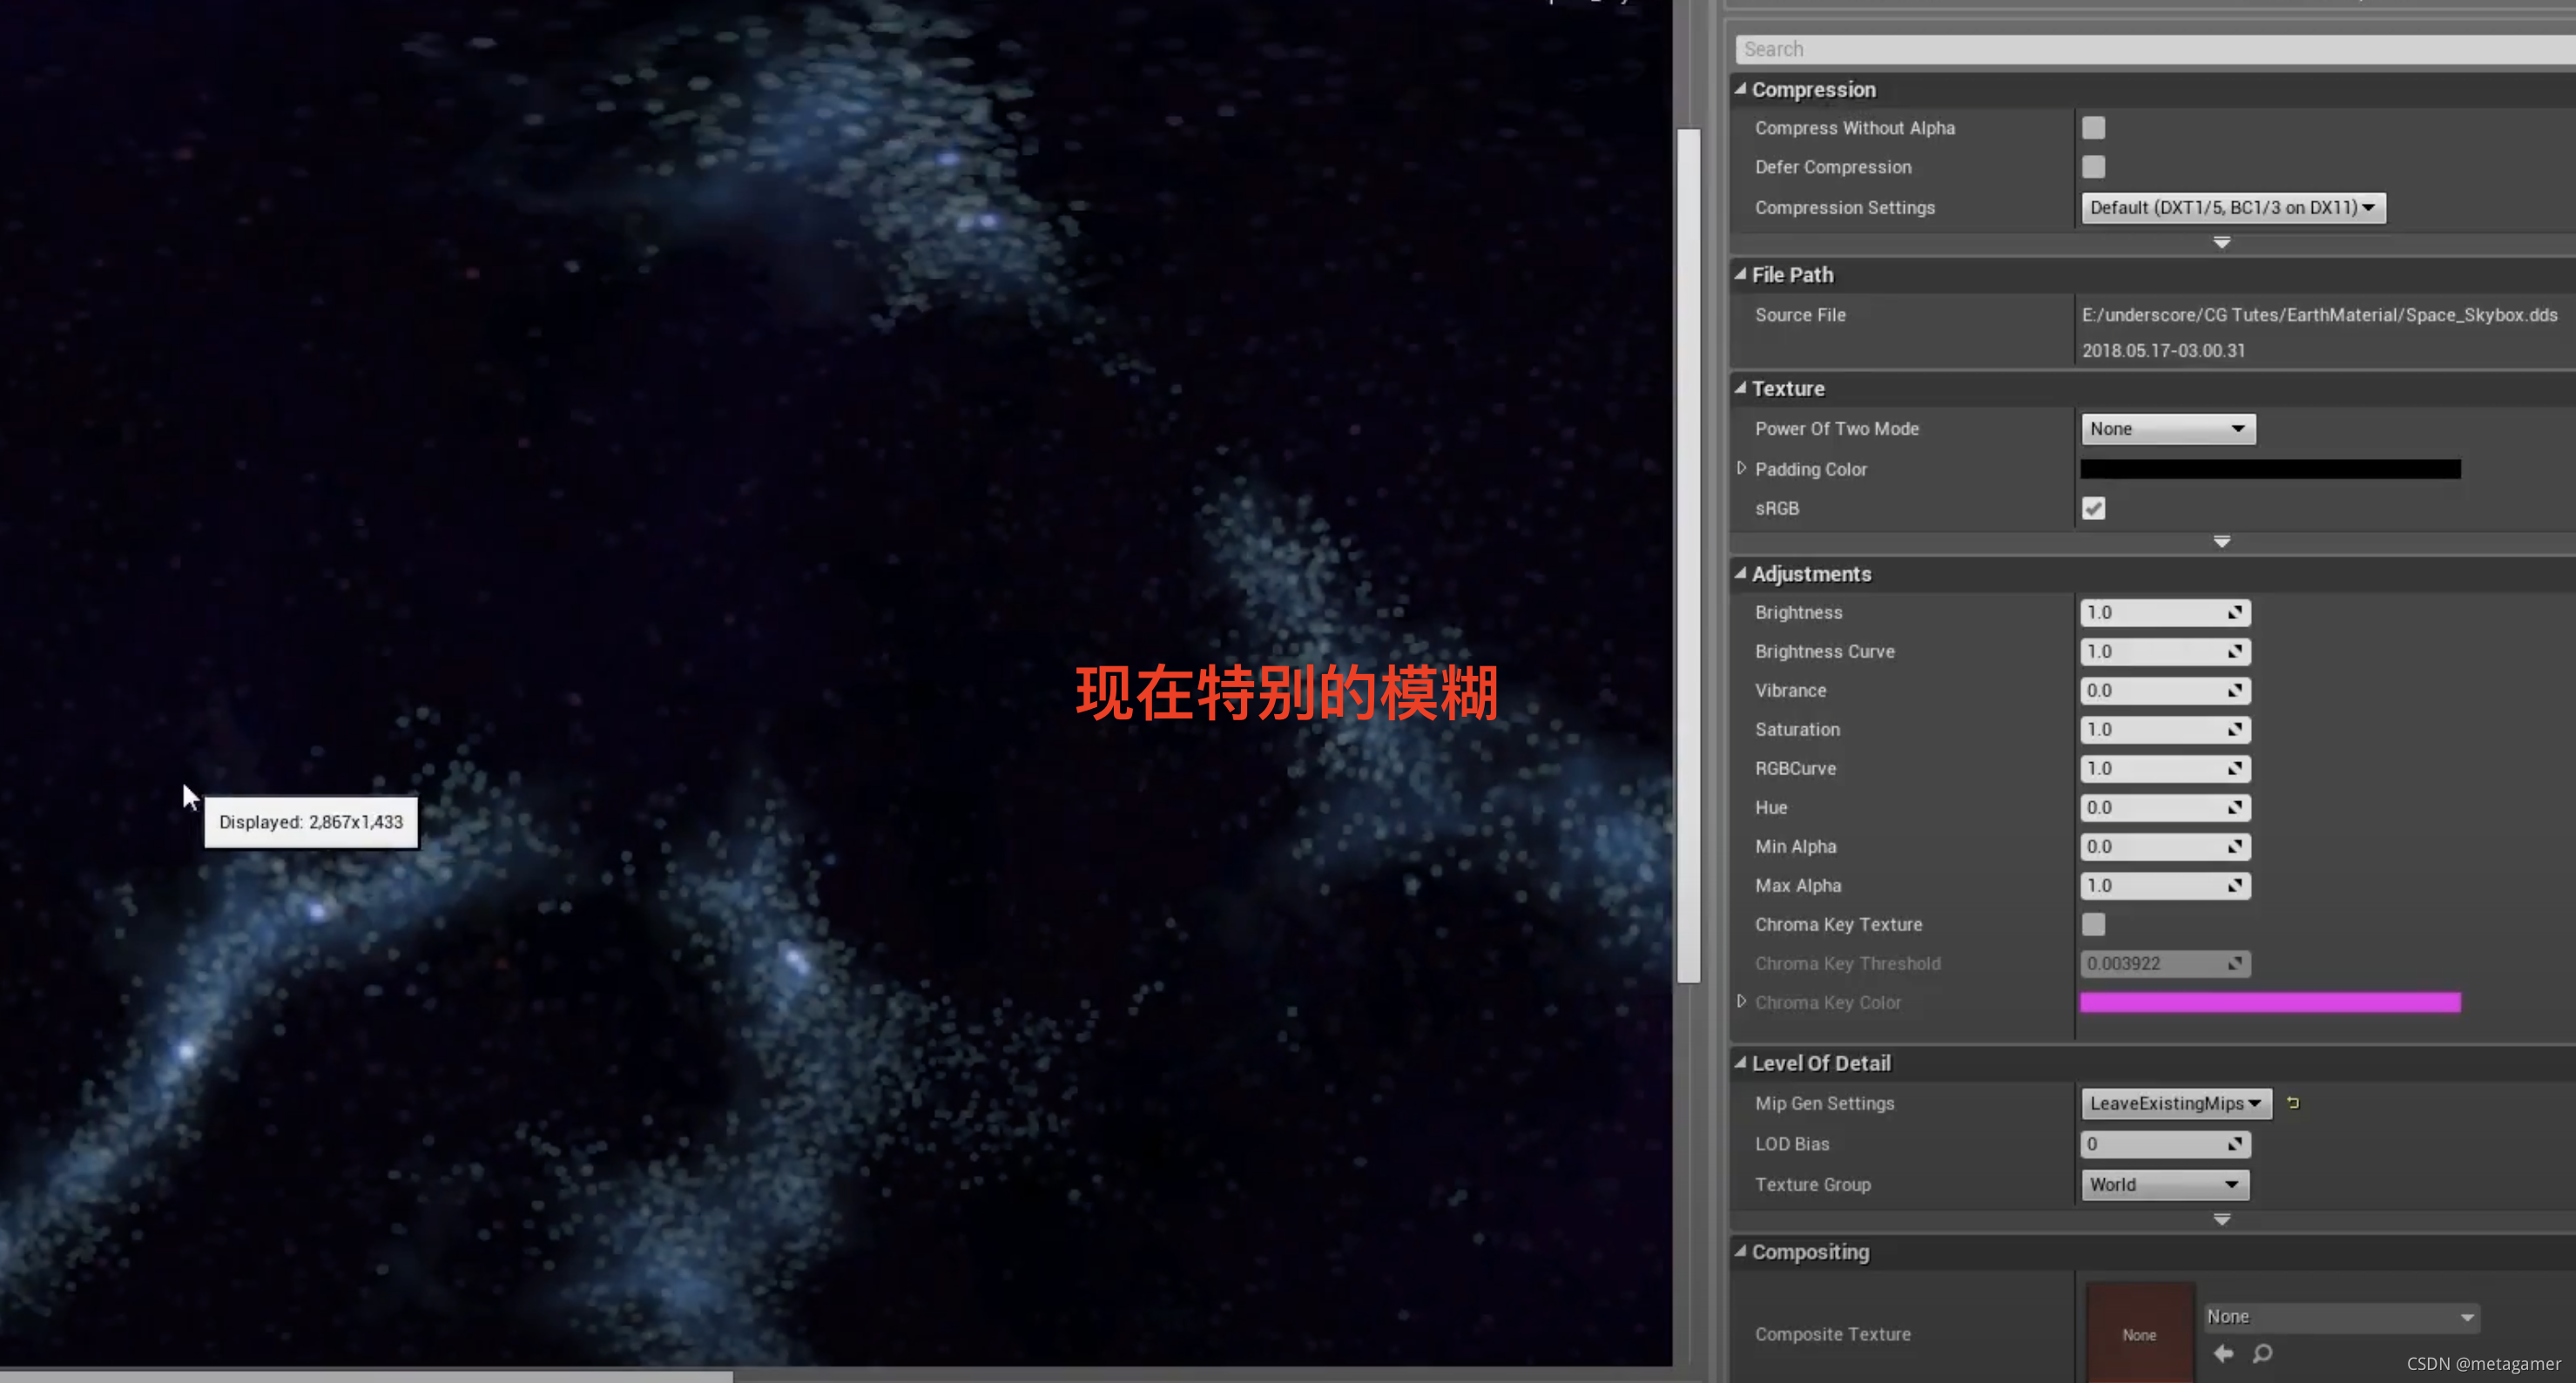
Task: Enable Compress Without Alpha checkbox
Action: (2093, 128)
